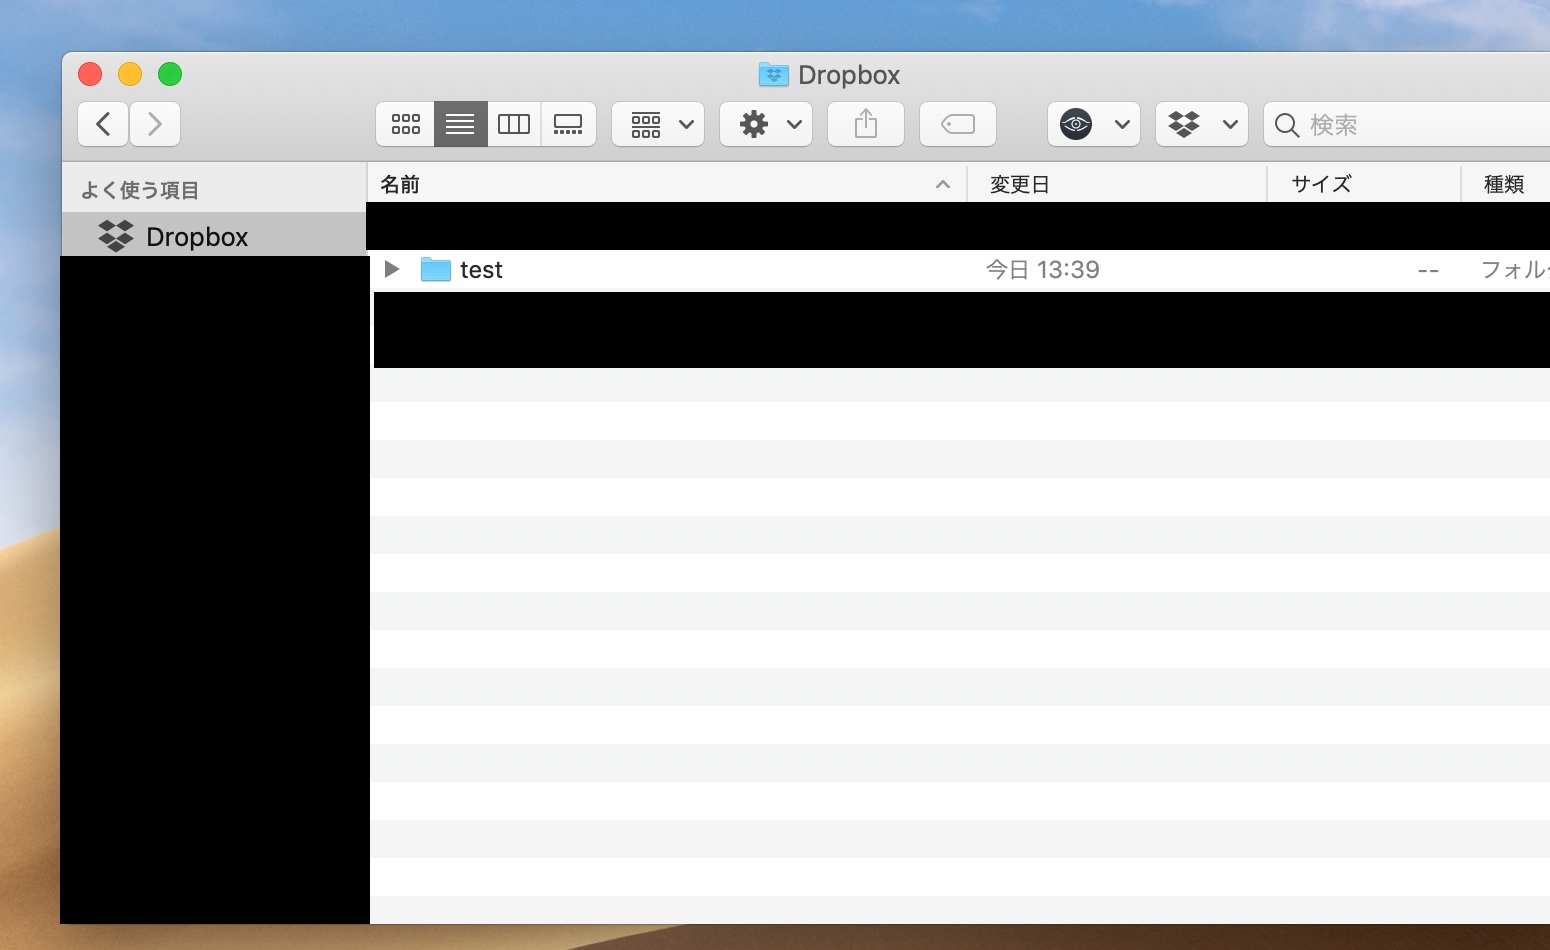Select the test folder name
This screenshot has height=950, width=1550.
481,270
